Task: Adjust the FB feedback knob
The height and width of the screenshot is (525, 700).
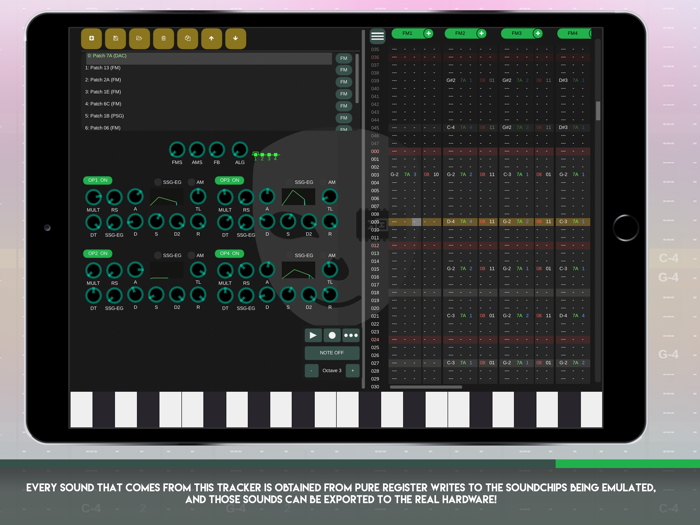Action: (x=217, y=150)
